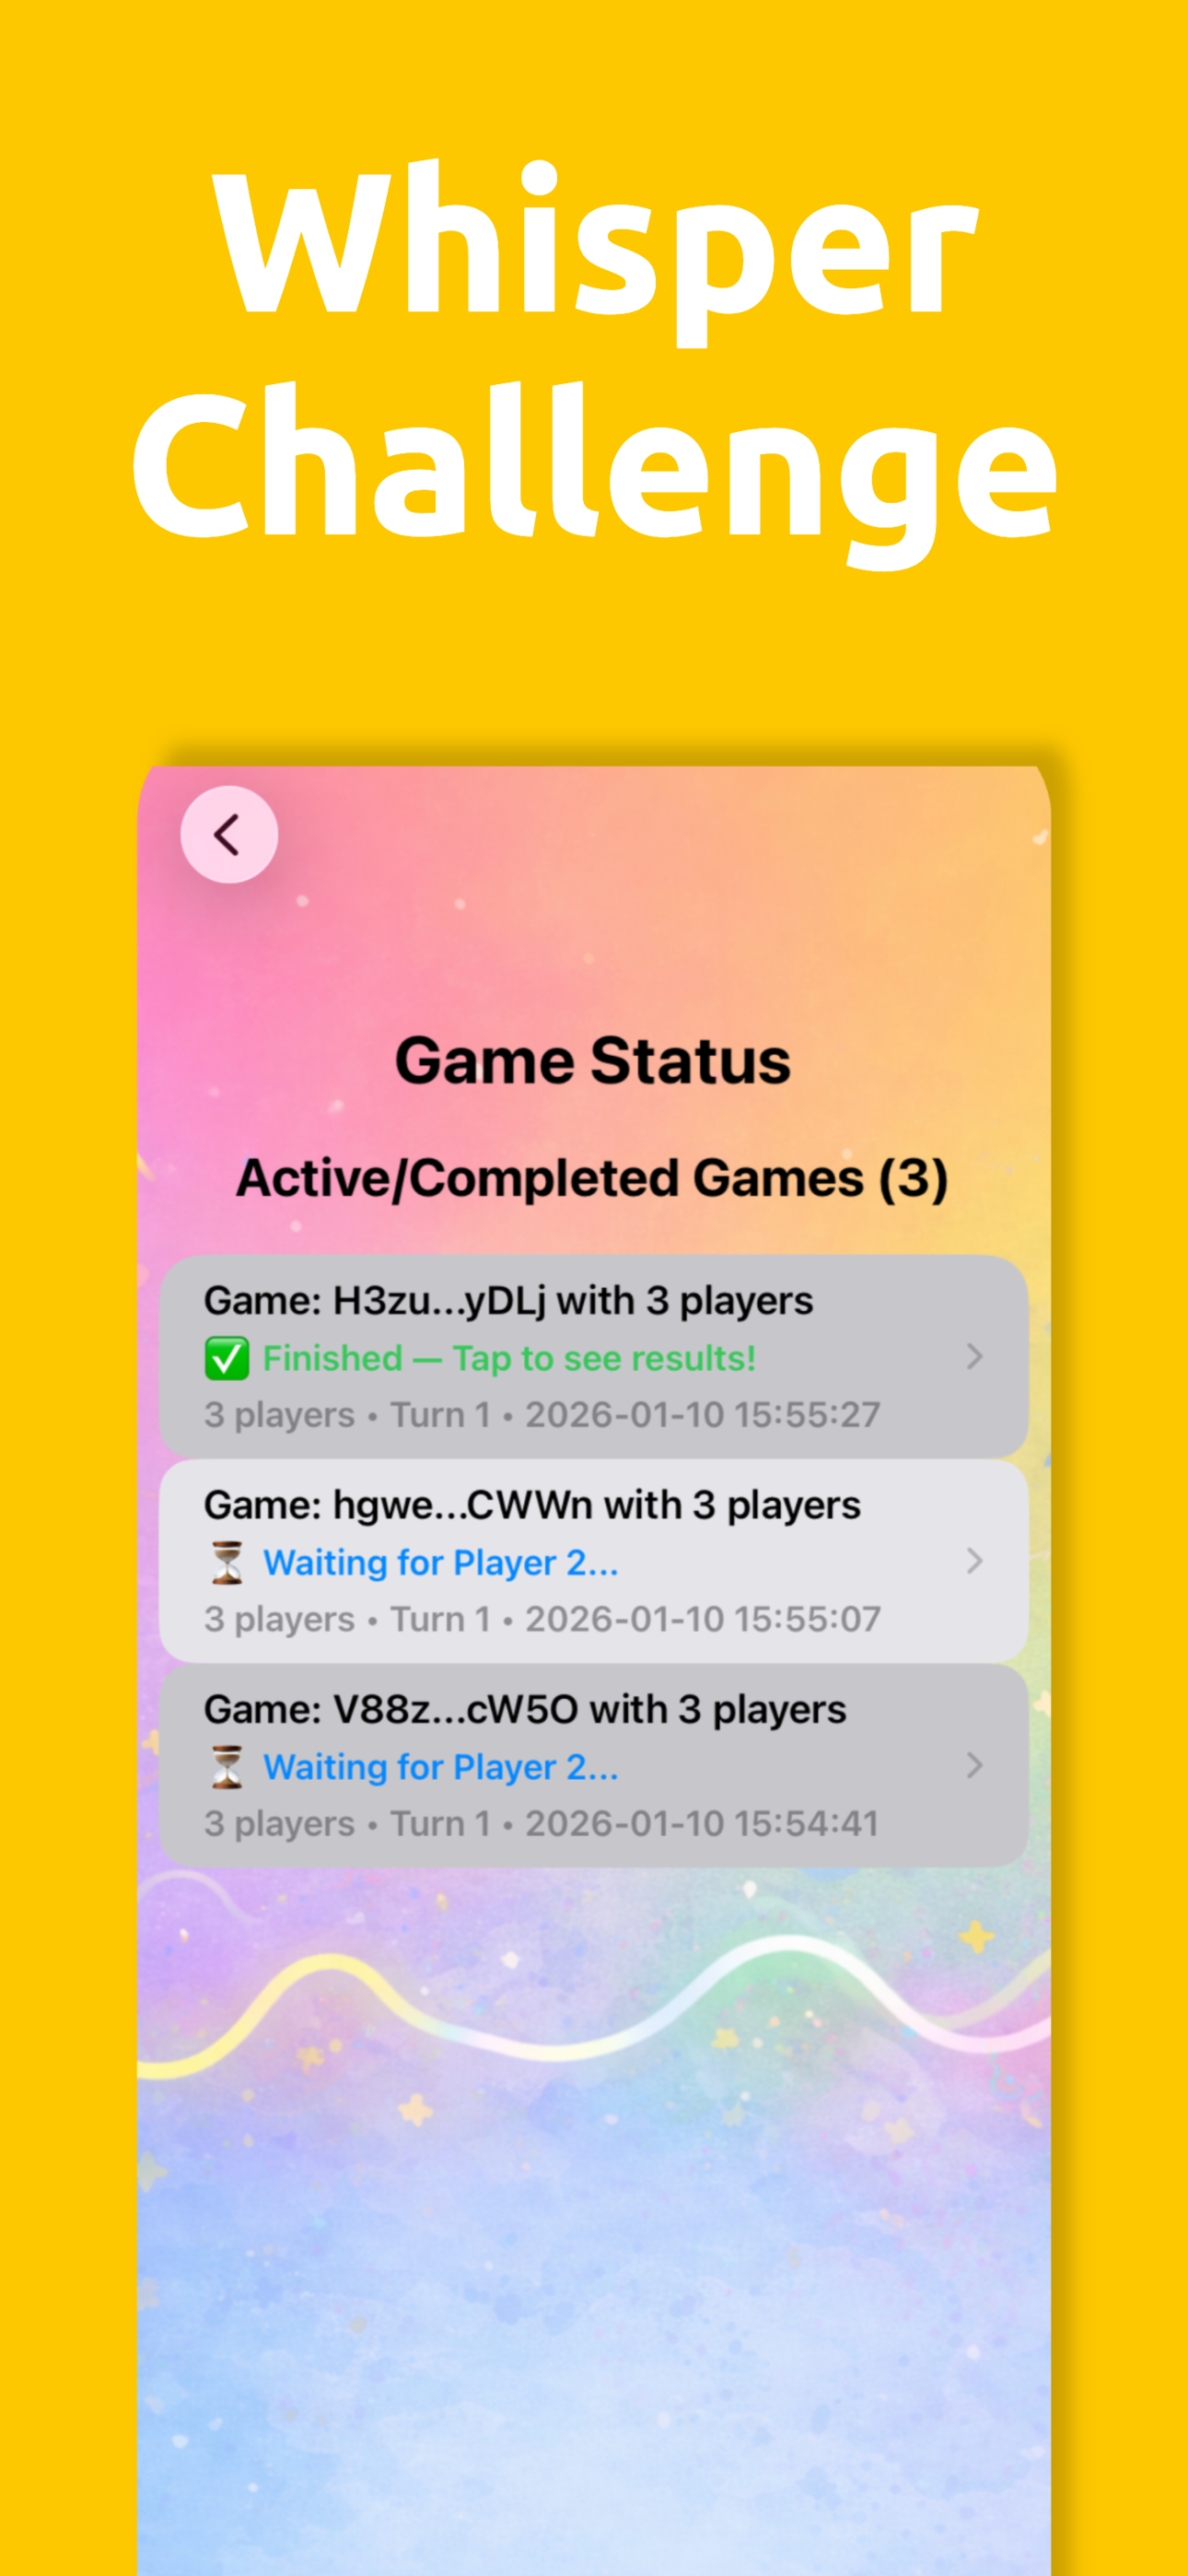The width and height of the screenshot is (1188, 2576).
Task: Click Active/Completed Games (3) heading
Action: click(593, 1179)
